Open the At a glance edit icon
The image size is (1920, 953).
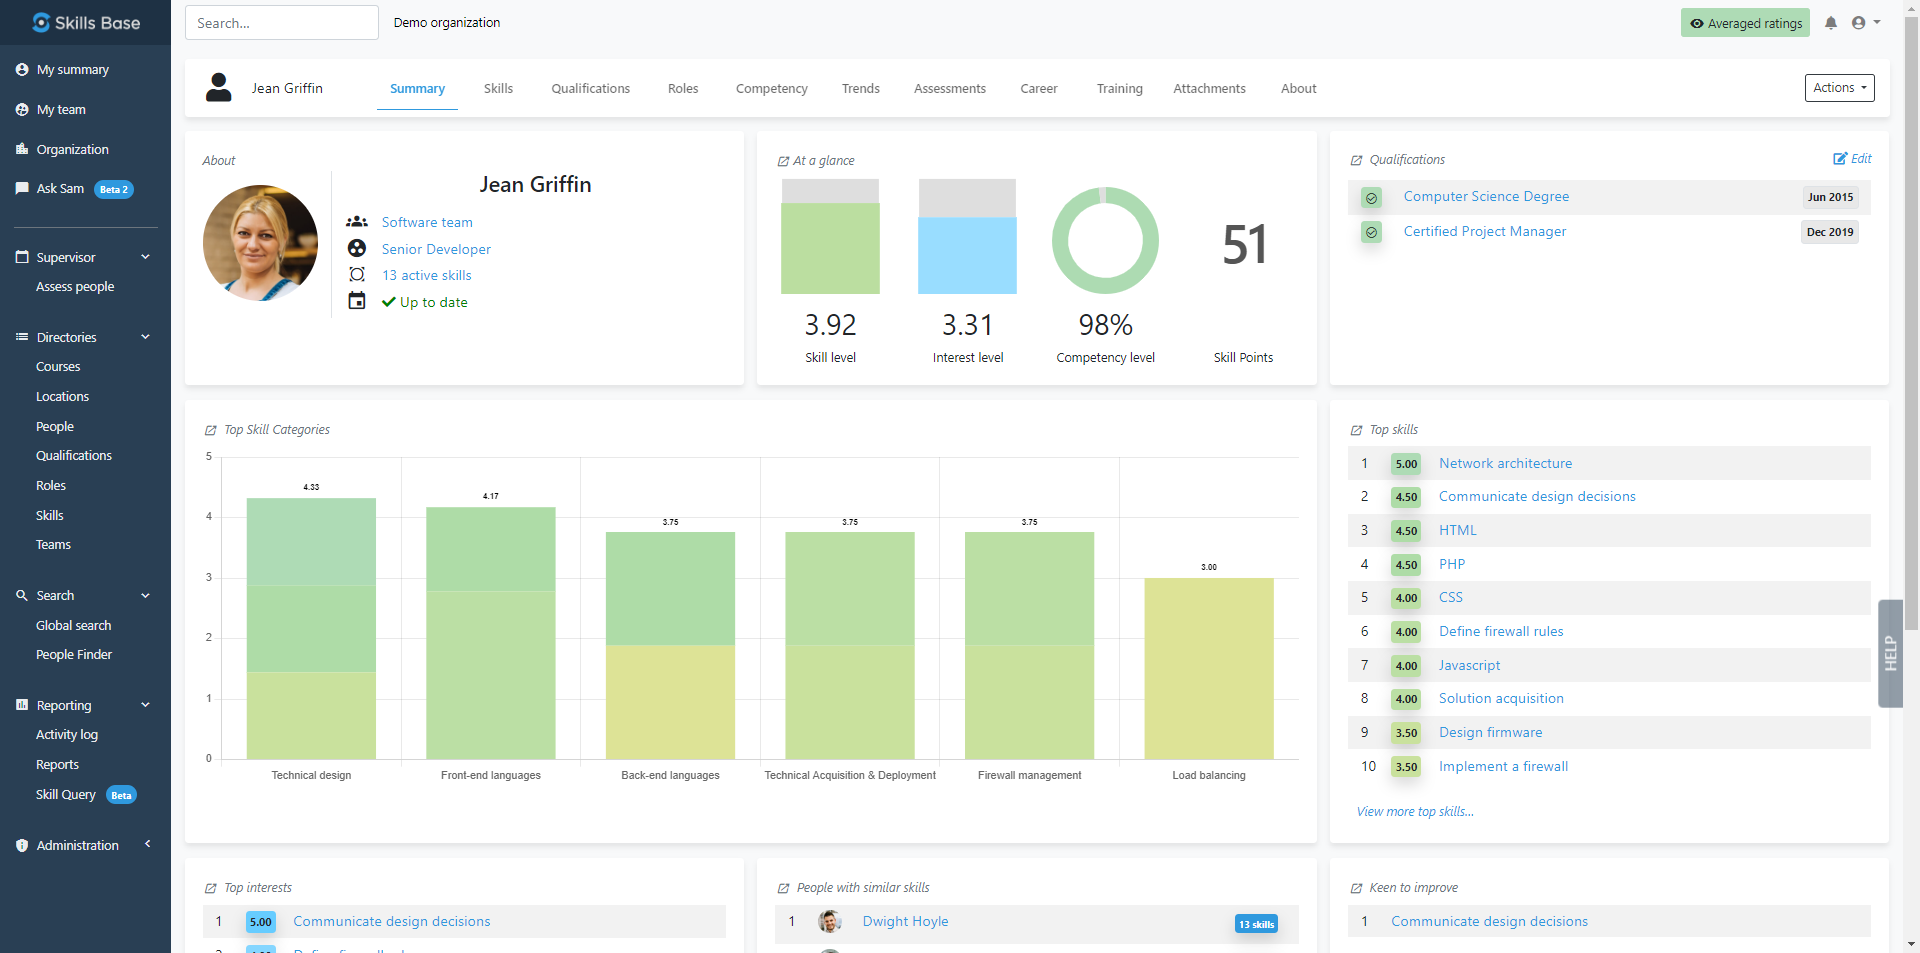[783, 161]
